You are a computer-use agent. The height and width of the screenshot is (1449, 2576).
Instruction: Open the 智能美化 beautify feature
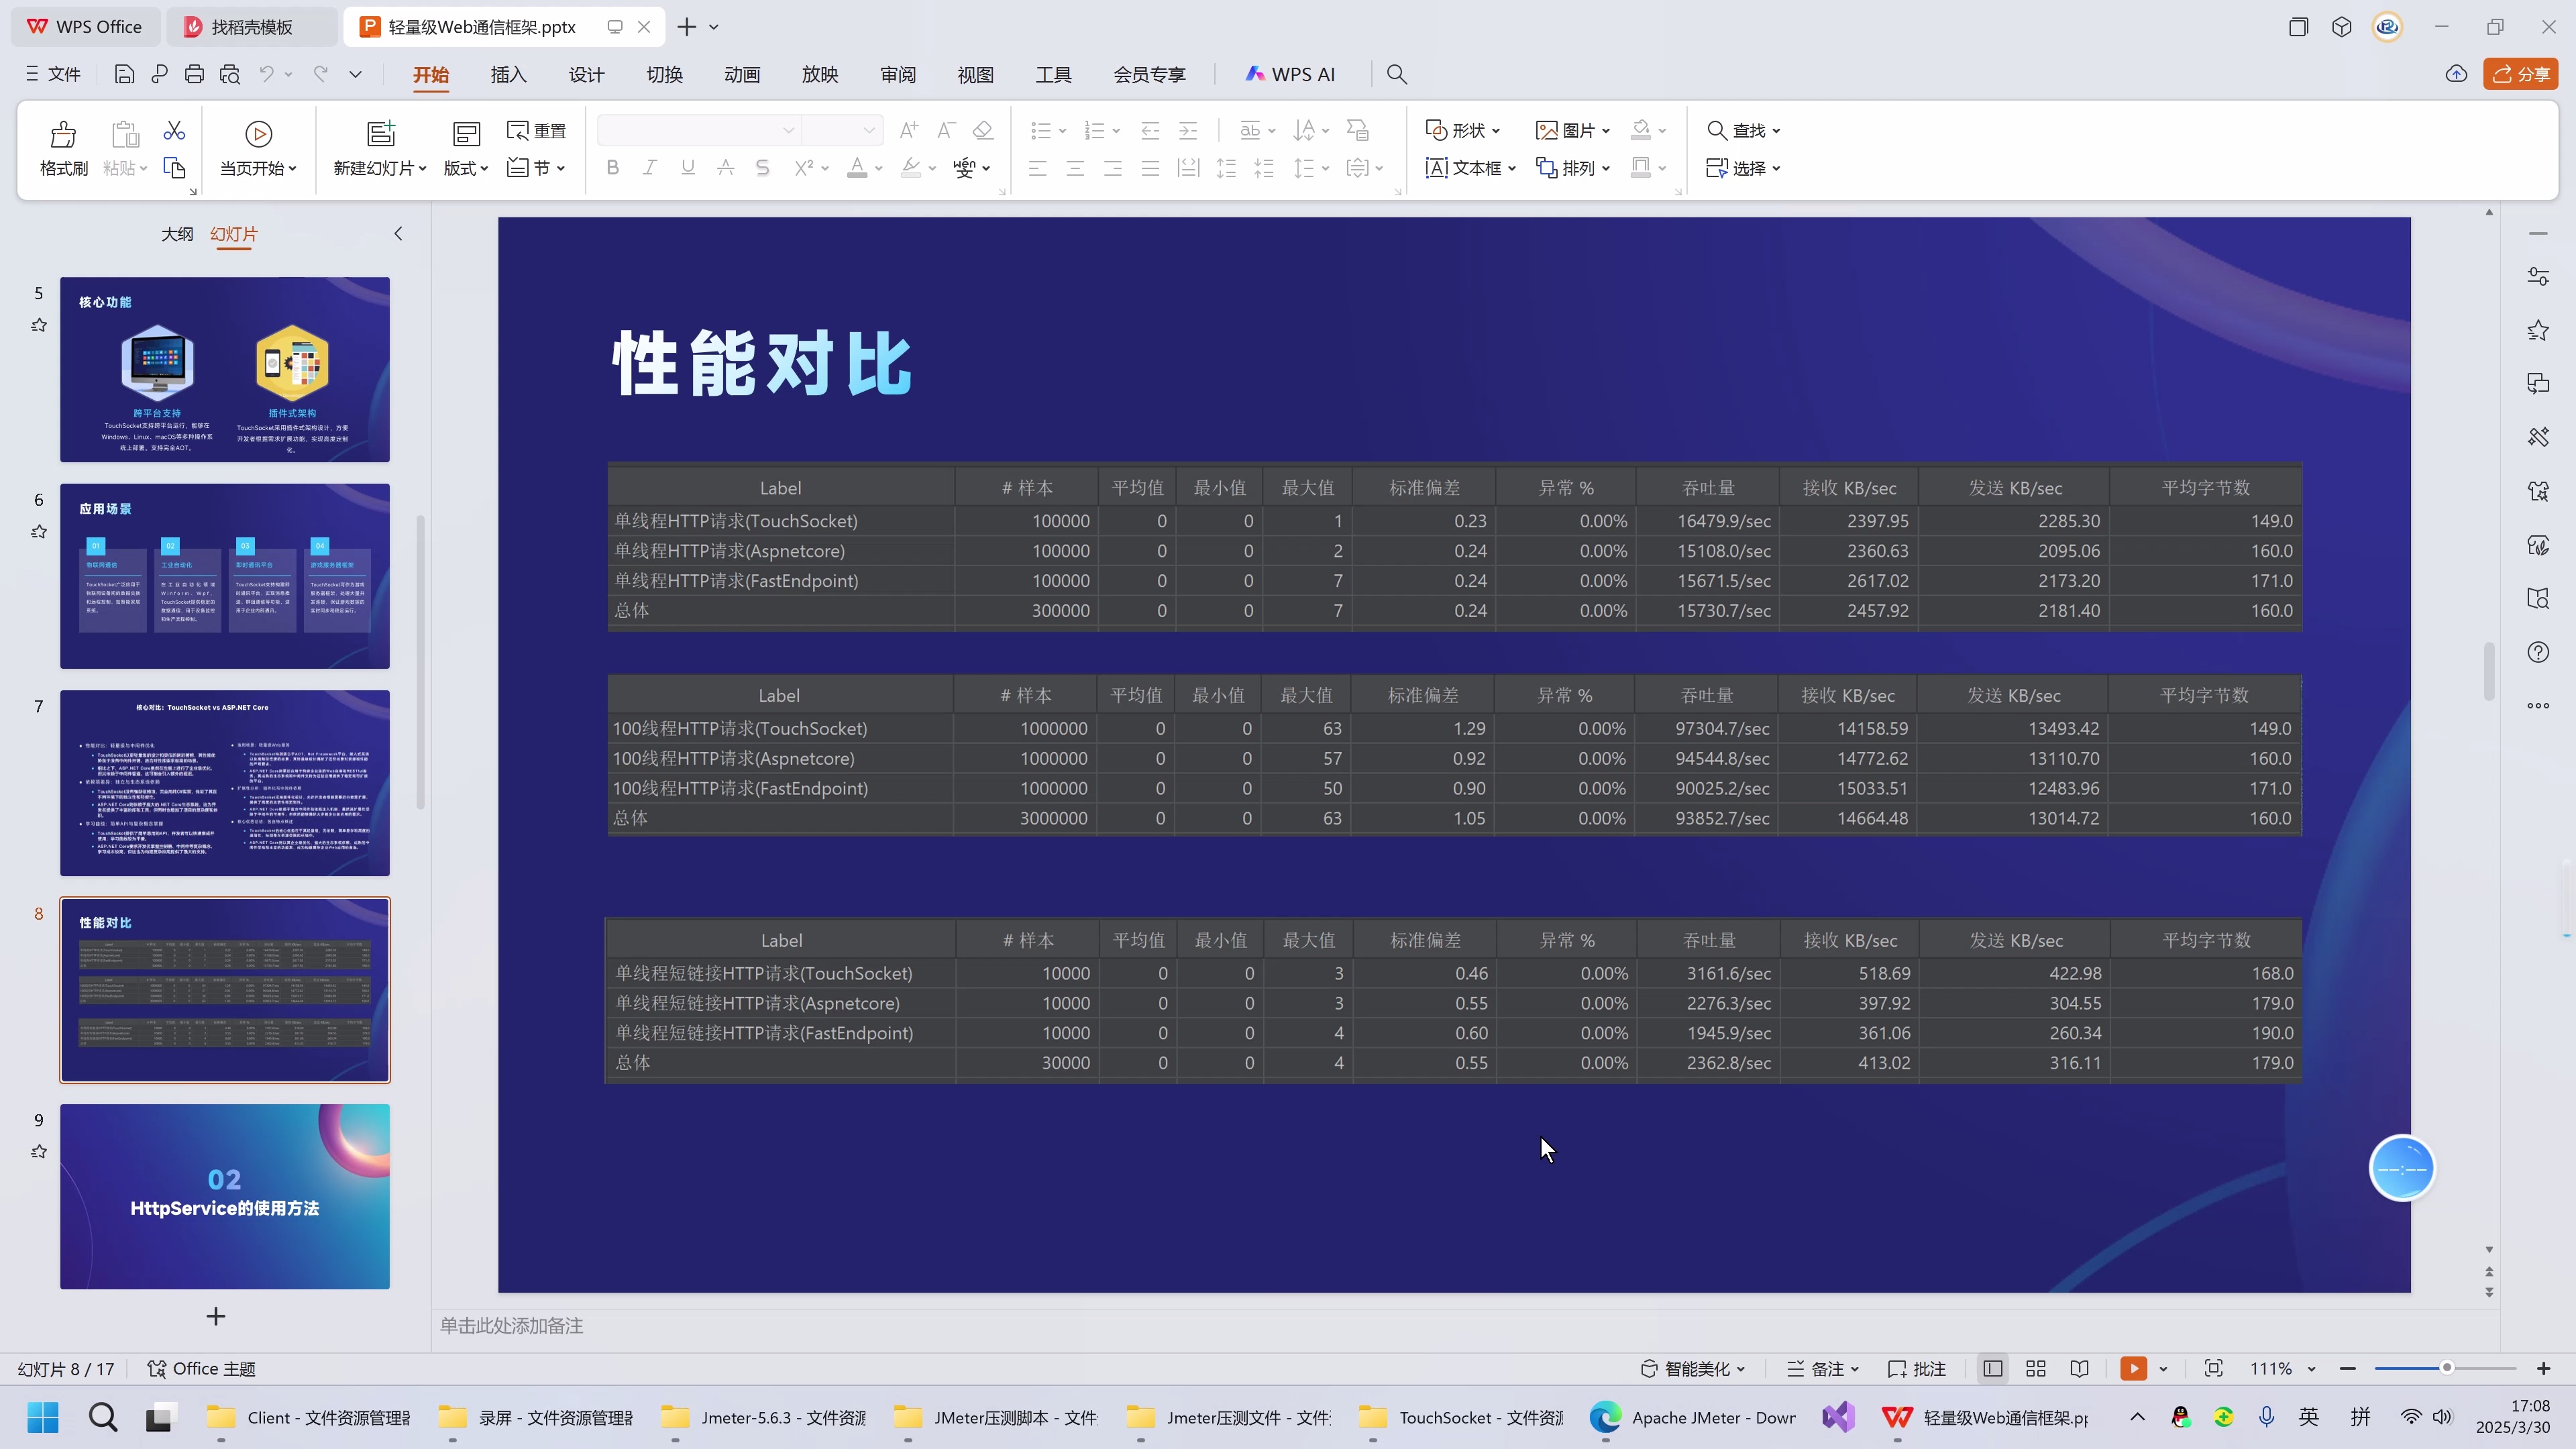pyautogui.click(x=1692, y=1368)
